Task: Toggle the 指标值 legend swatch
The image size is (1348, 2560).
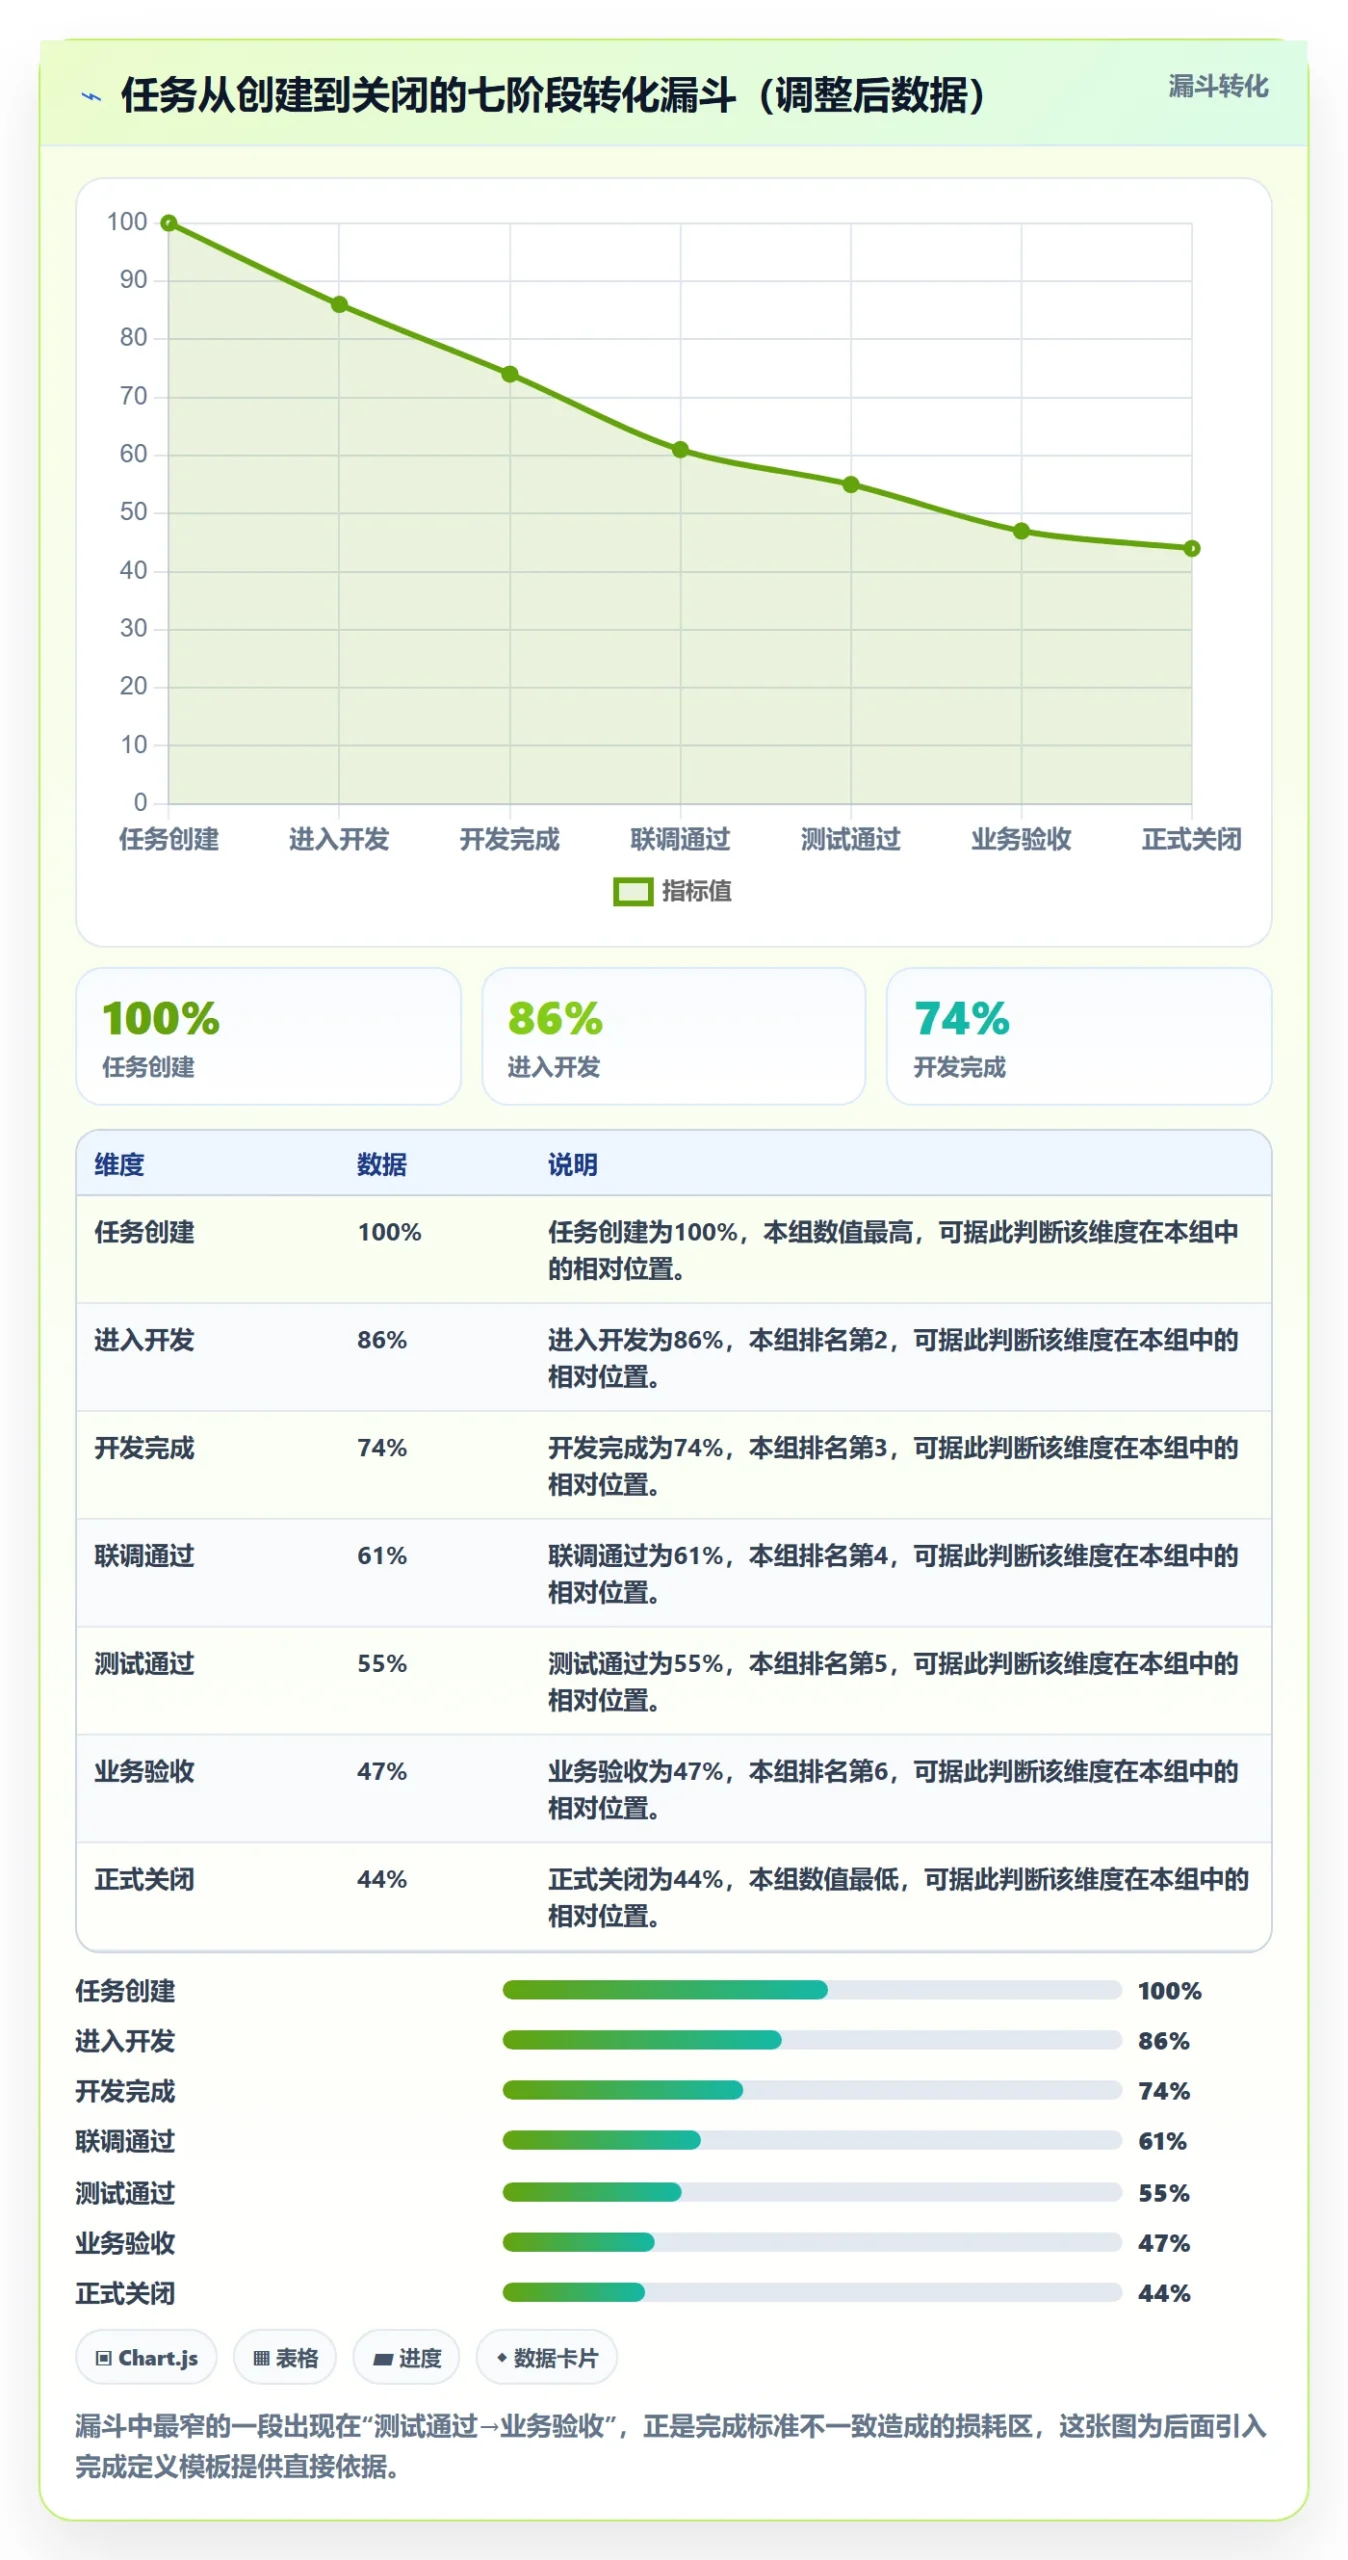Action: (x=632, y=891)
